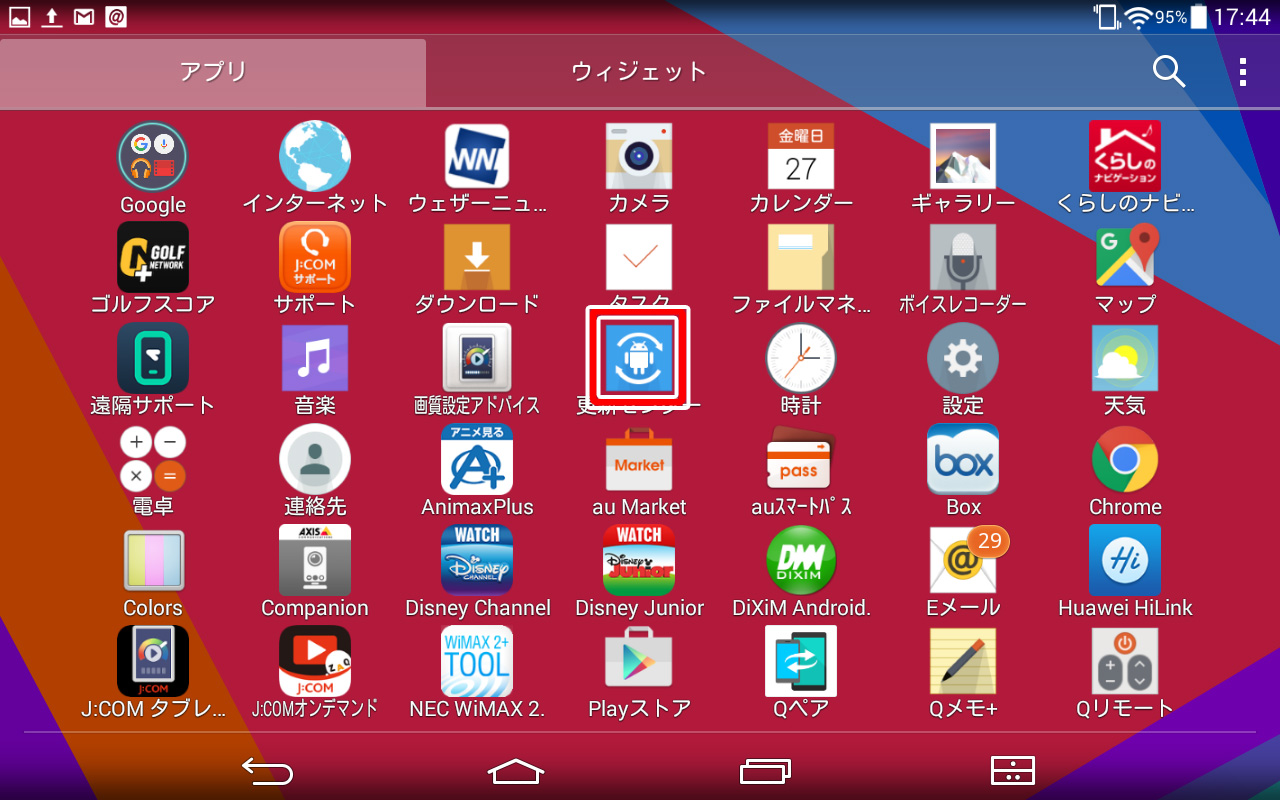Open the au Market app

click(639, 459)
